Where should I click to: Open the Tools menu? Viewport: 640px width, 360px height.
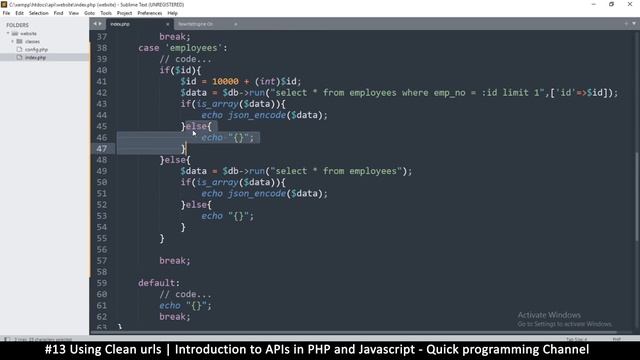[x=106, y=13]
